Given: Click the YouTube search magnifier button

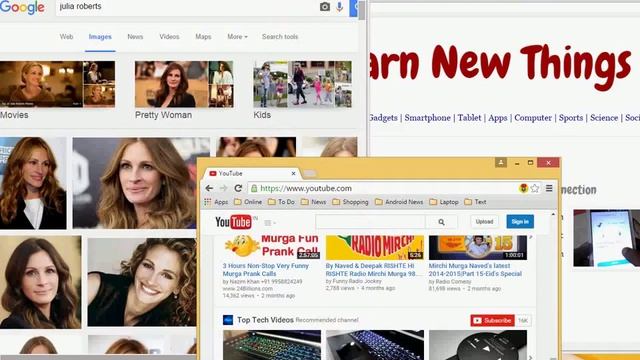Looking at the screenshot, I should pos(441,222).
